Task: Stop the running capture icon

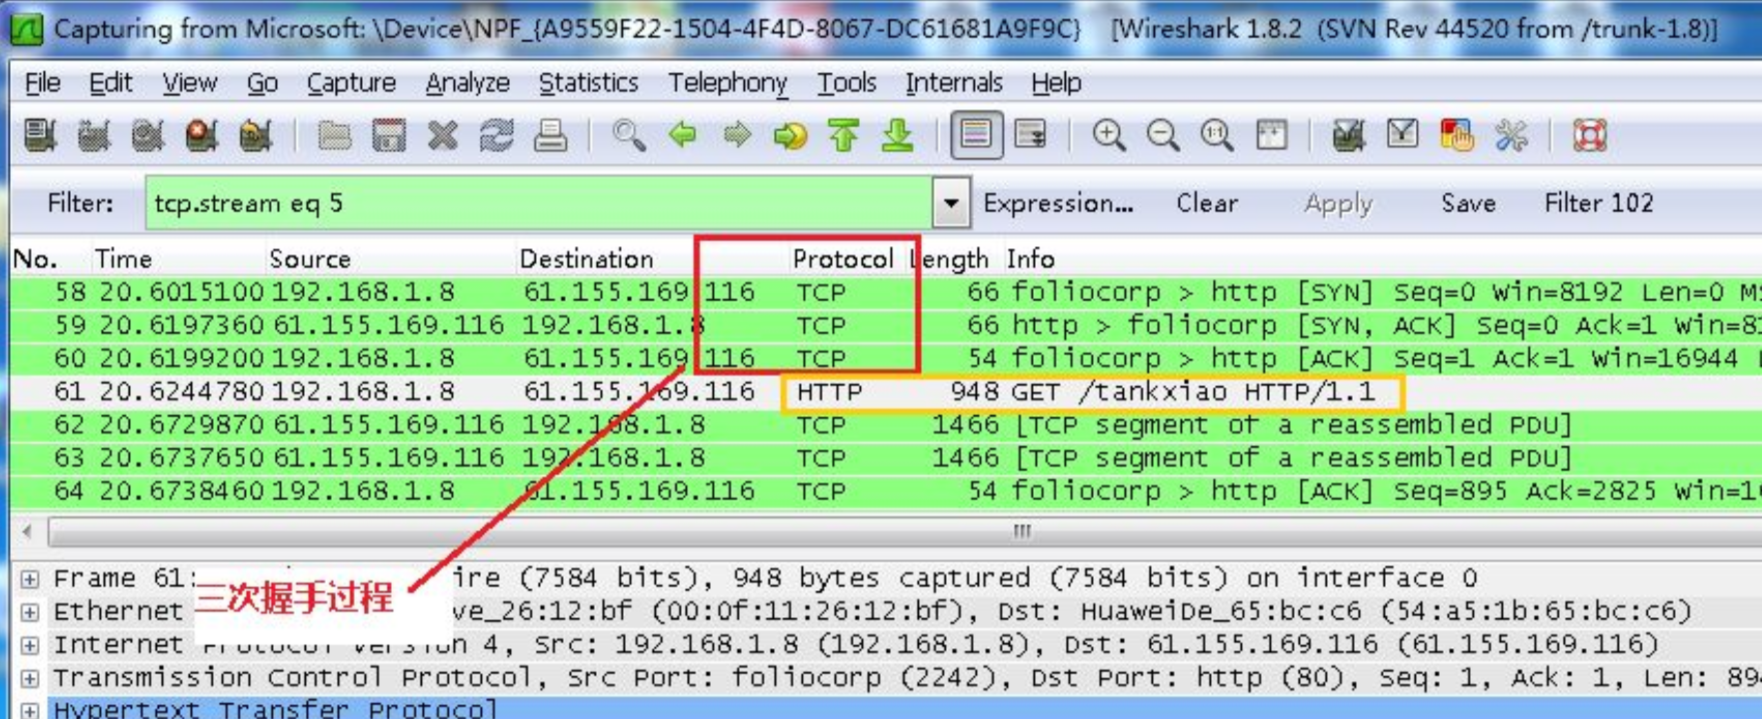Action: tap(202, 135)
